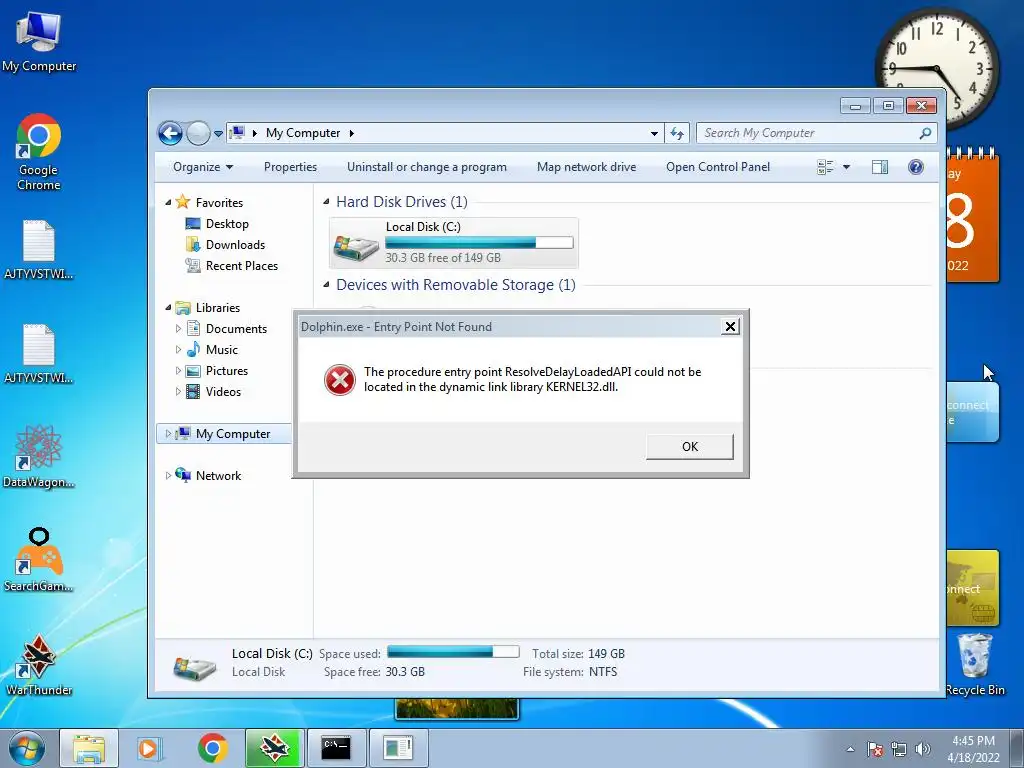Click the red error icon in dialog
The height and width of the screenshot is (768, 1024).
tap(340, 379)
